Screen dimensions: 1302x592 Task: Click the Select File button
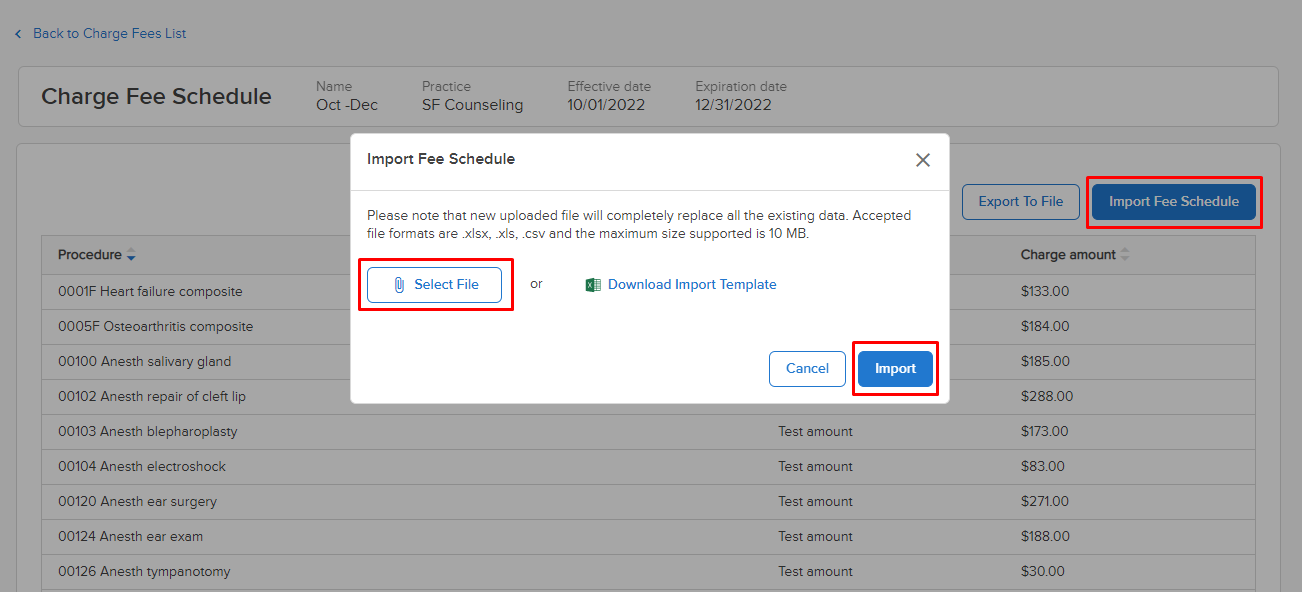pyautogui.click(x=435, y=284)
